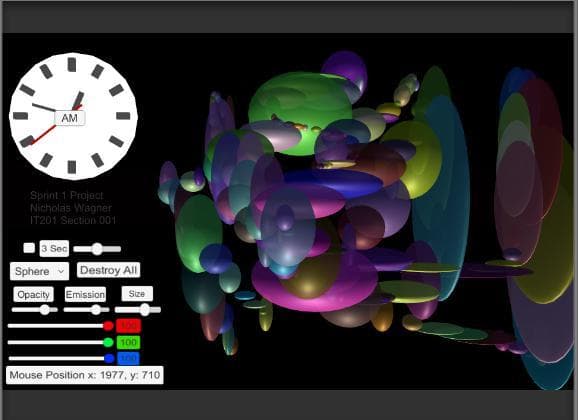Click the red value field
The image size is (578, 420).
128,326
